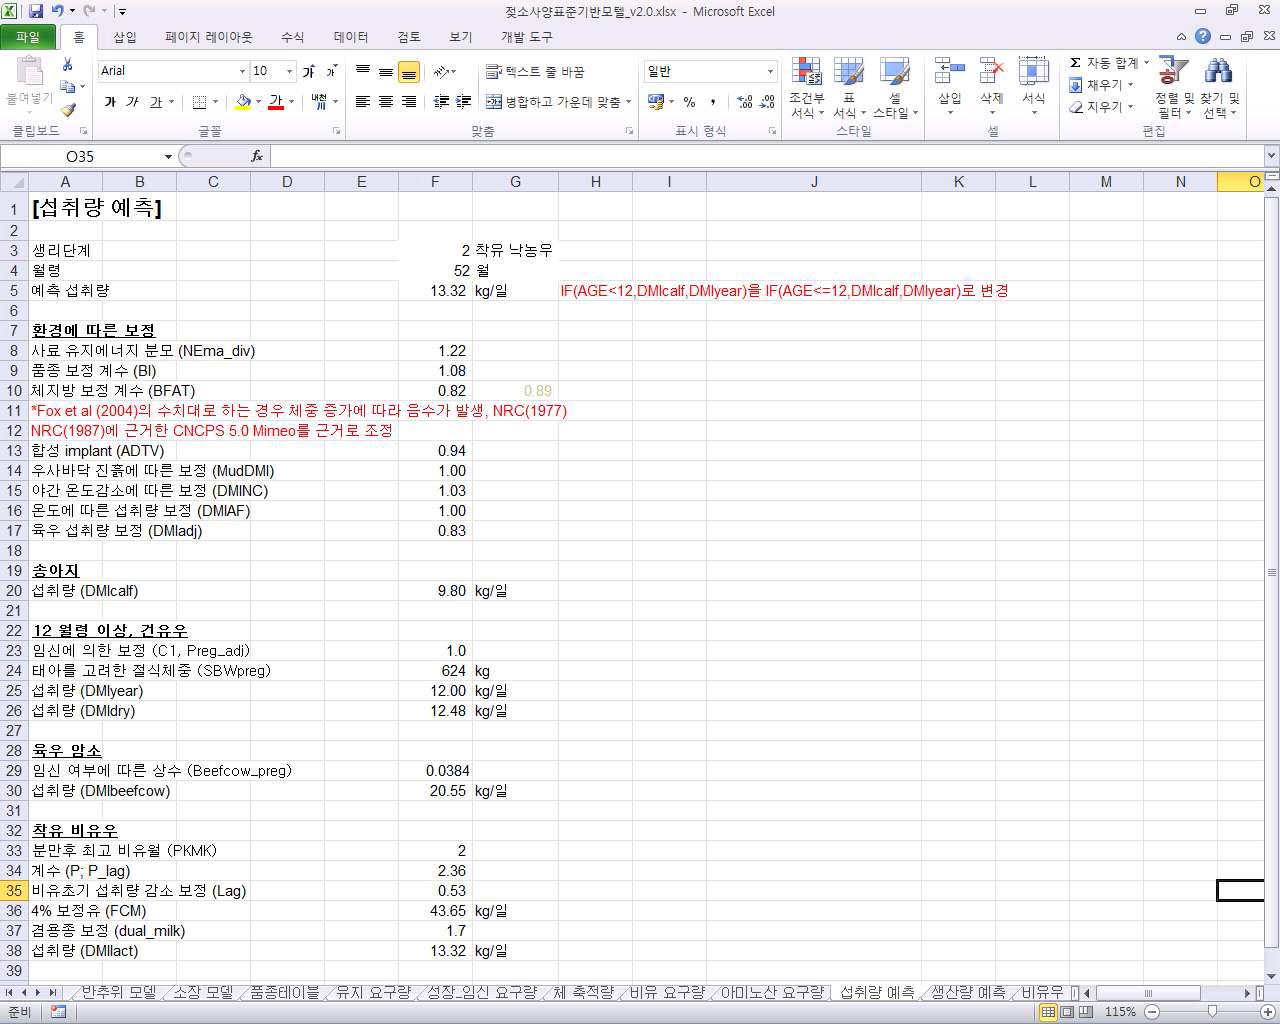Click the text orientation icon

click(x=442, y=72)
